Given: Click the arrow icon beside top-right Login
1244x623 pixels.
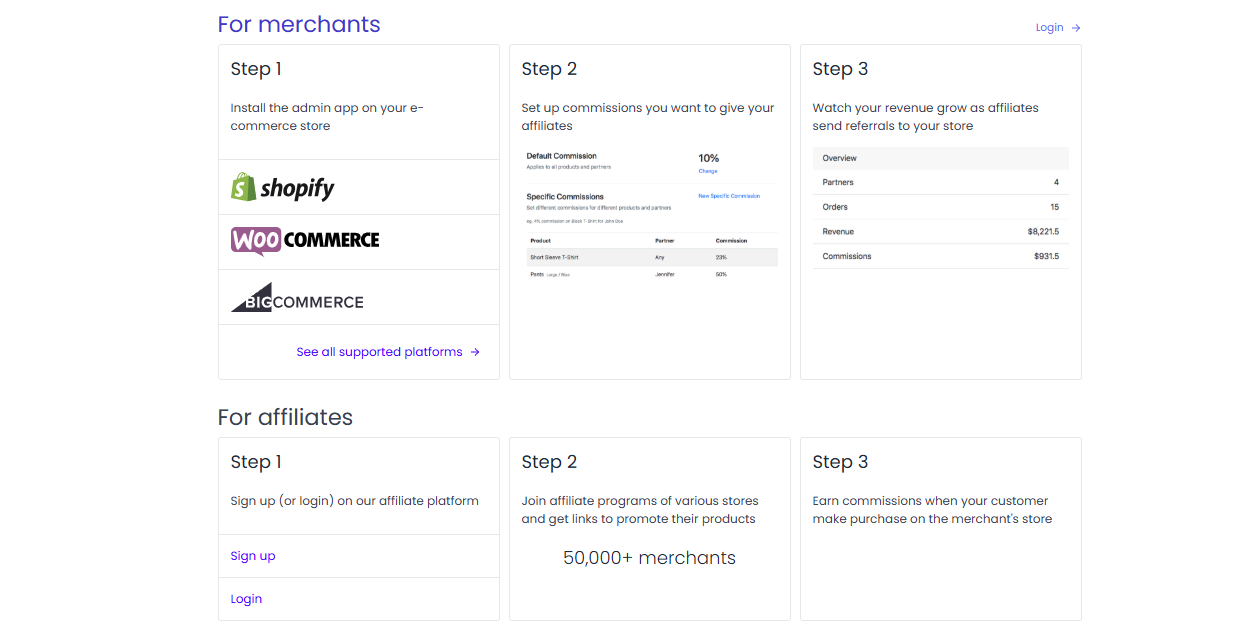Looking at the screenshot, I should (x=1077, y=27).
